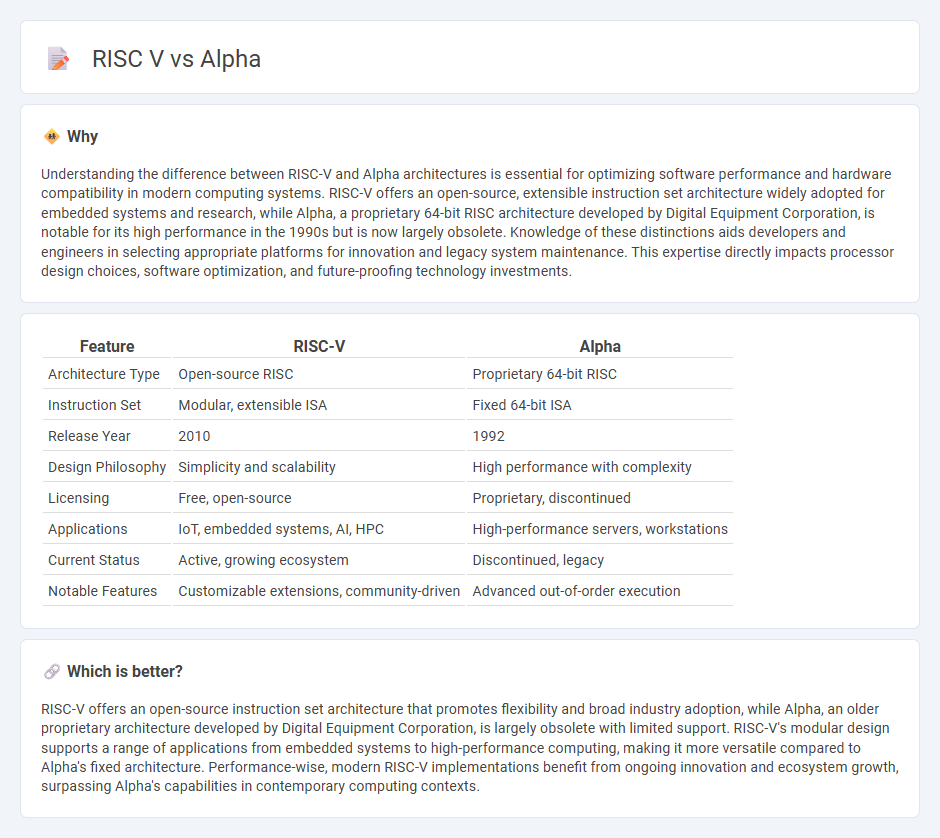
Task: Click the 'Active, growing ecosystem' cell
Action: pyautogui.click(x=319, y=560)
